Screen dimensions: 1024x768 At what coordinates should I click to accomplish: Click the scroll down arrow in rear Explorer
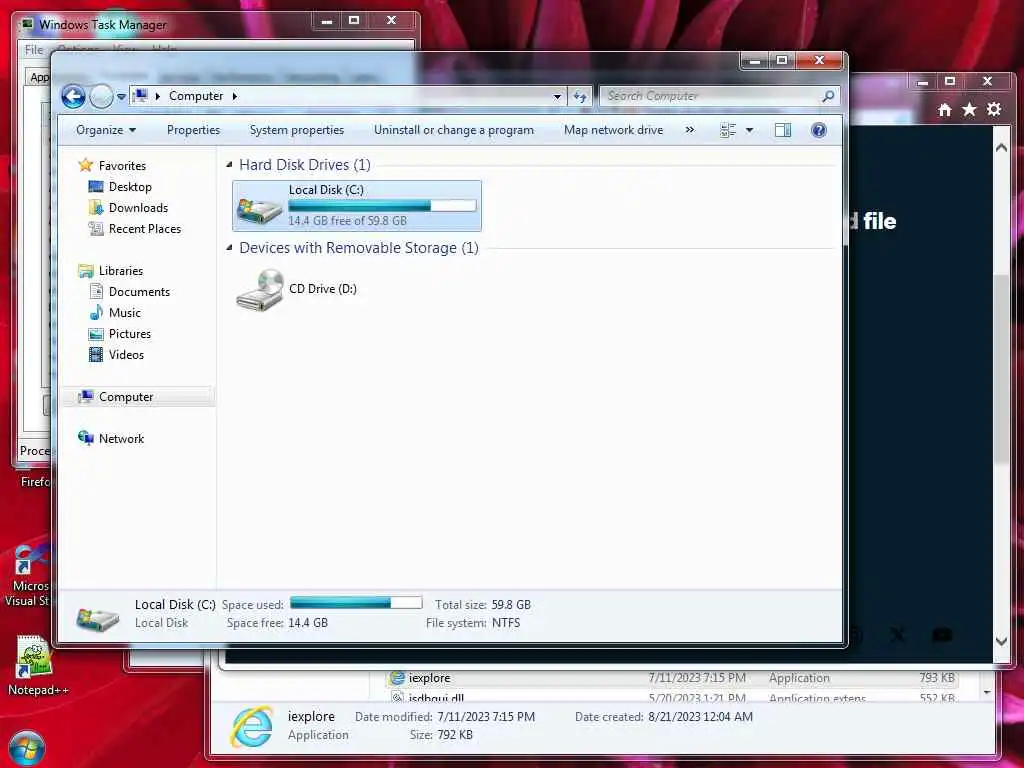pyautogui.click(x=987, y=692)
